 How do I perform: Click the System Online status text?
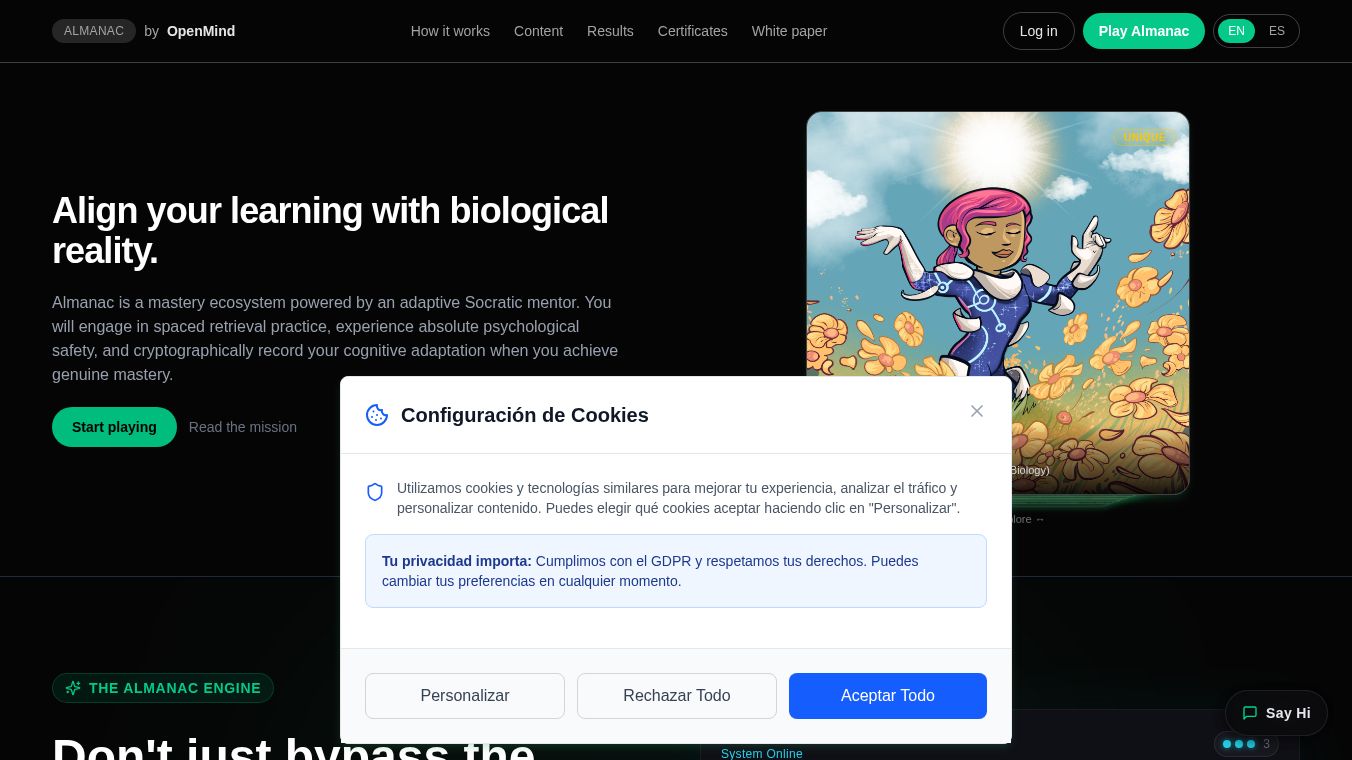[x=762, y=753]
